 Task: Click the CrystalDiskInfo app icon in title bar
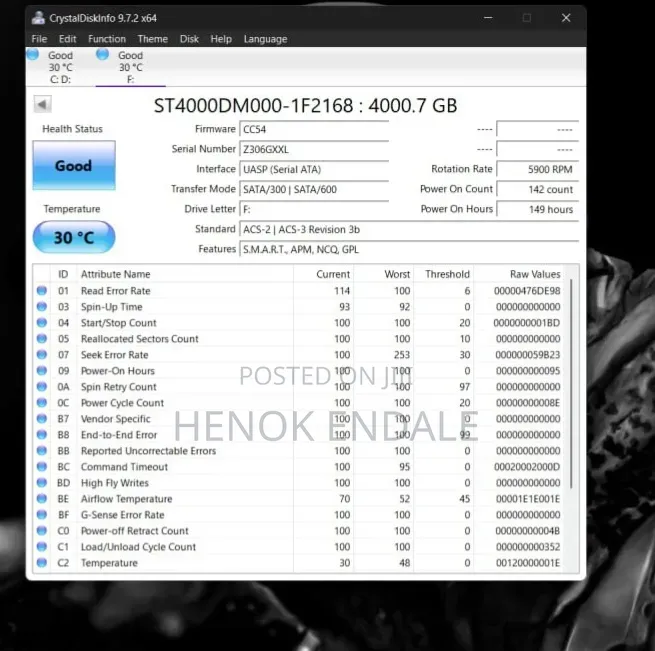click(38, 18)
